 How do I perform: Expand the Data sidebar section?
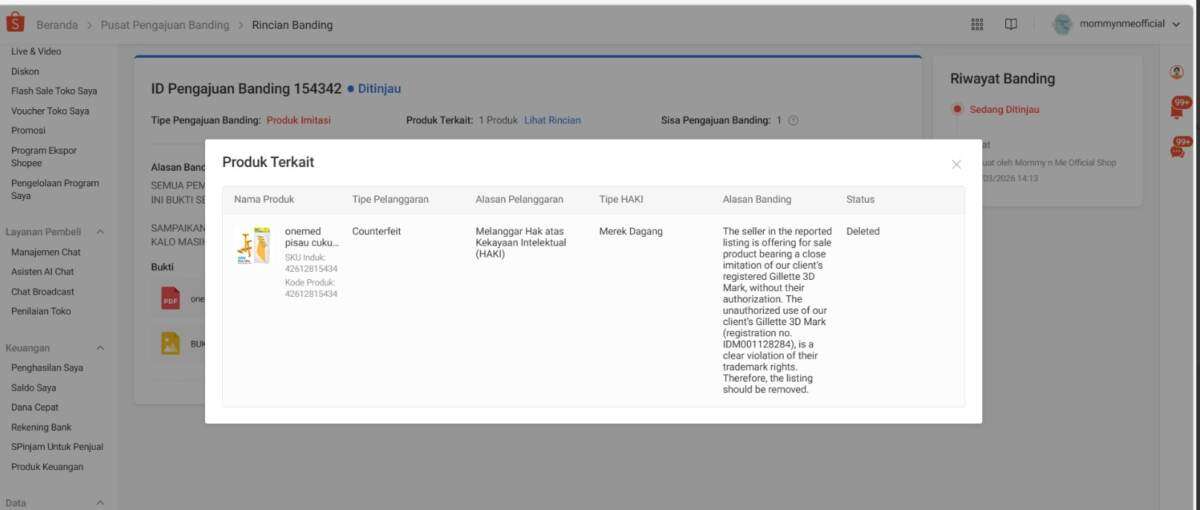pyautogui.click(x=100, y=503)
